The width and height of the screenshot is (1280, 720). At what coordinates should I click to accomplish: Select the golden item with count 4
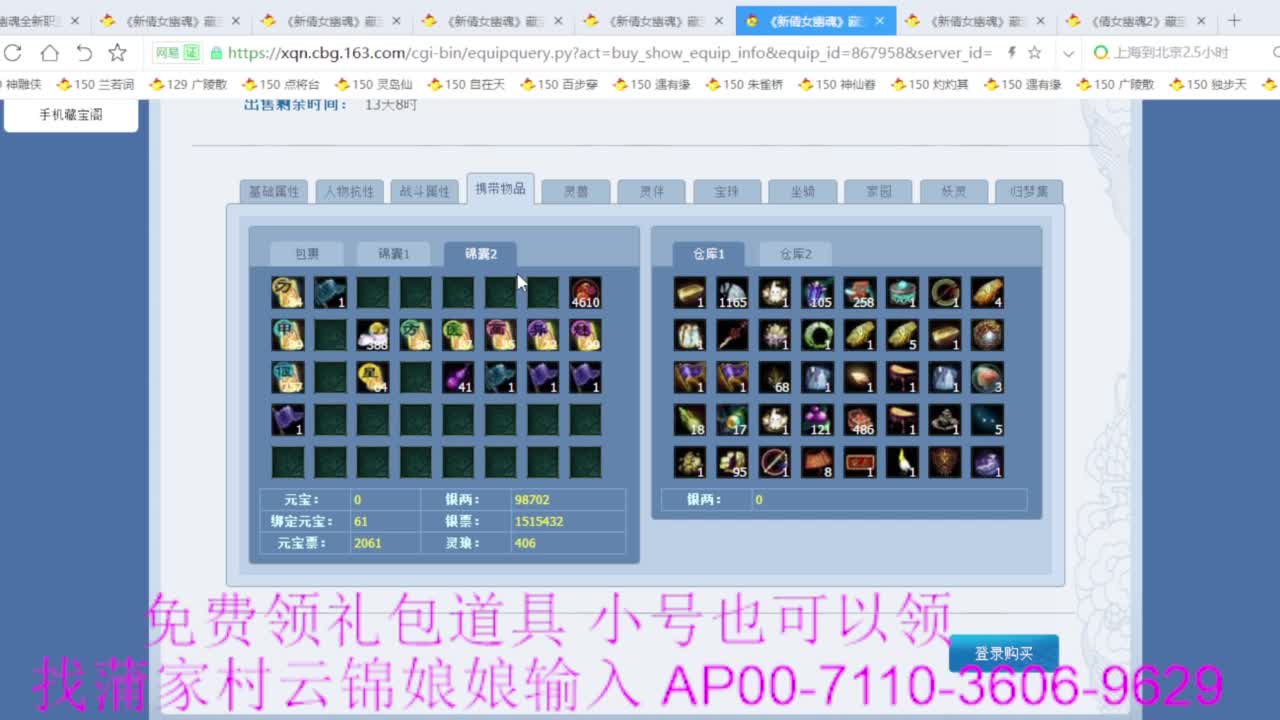click(987, 292)
